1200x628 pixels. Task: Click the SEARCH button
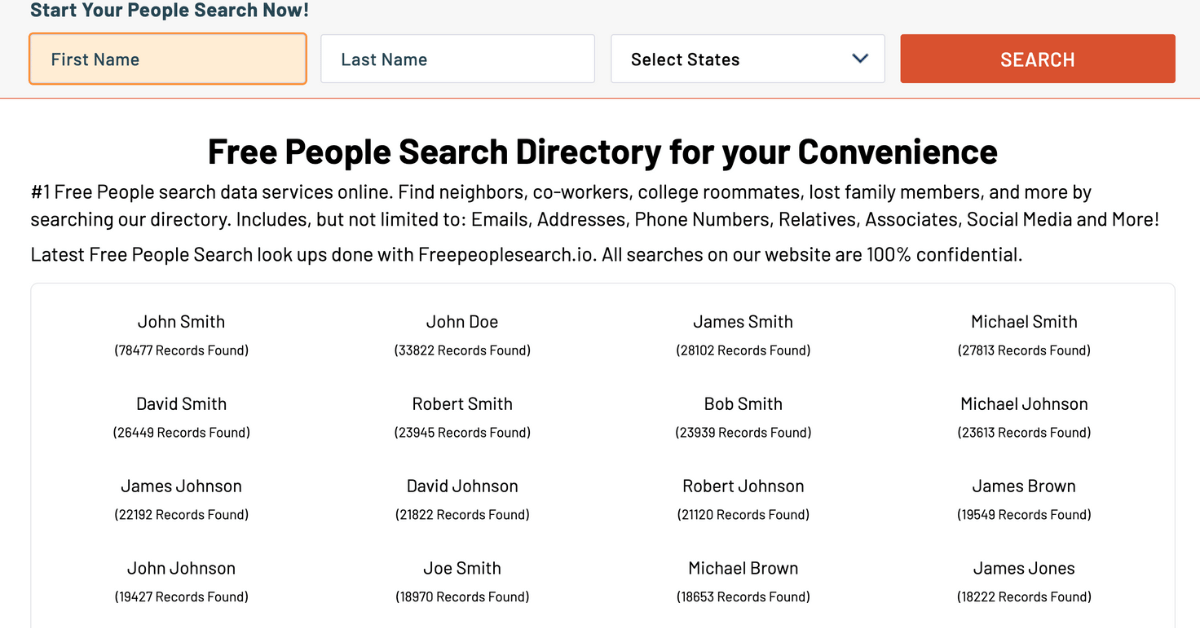point(1037,58)
